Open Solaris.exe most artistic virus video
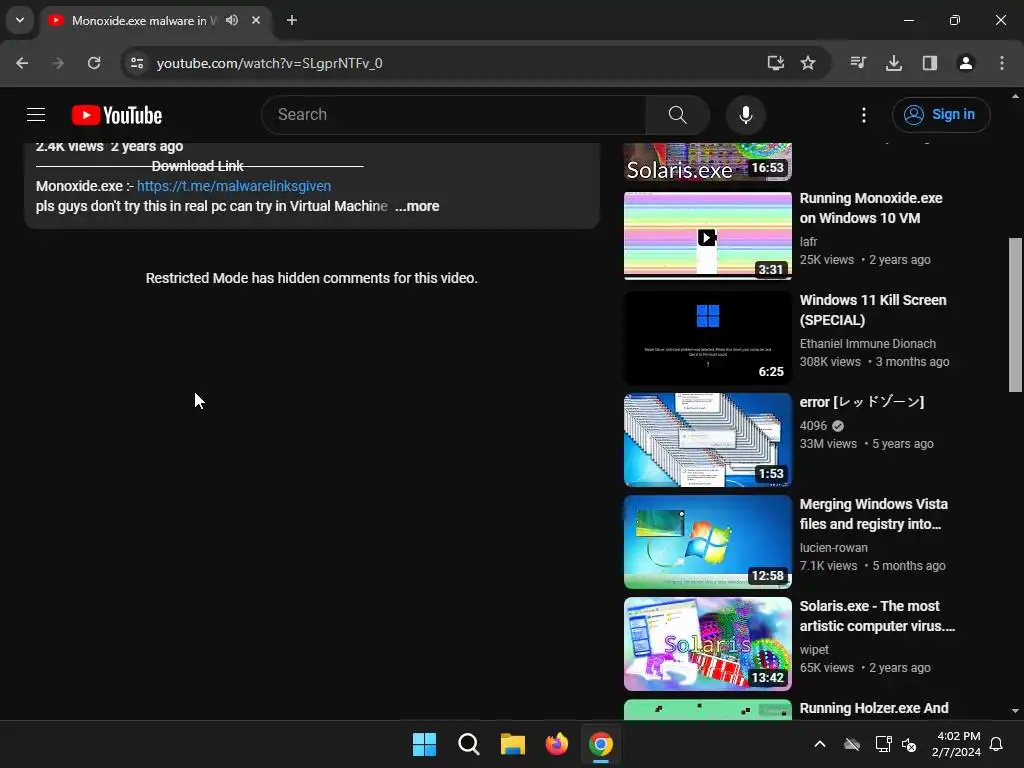The height and width of the screenshot is (768, 1024). point(877,616)
